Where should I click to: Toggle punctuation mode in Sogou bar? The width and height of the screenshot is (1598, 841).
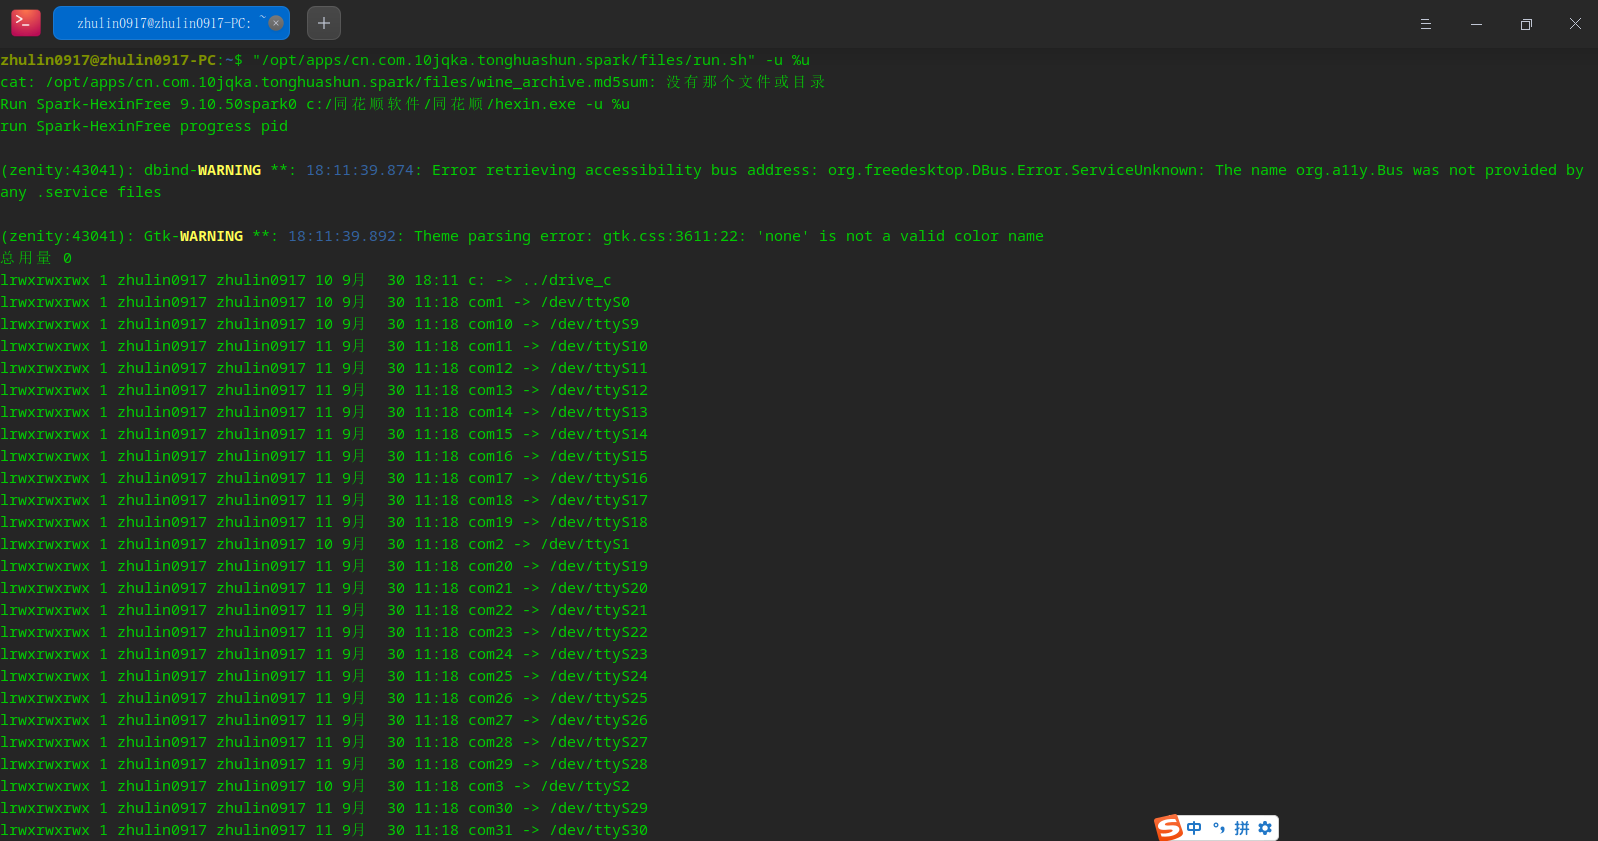pyautogui.click(x=1219, y=828)
